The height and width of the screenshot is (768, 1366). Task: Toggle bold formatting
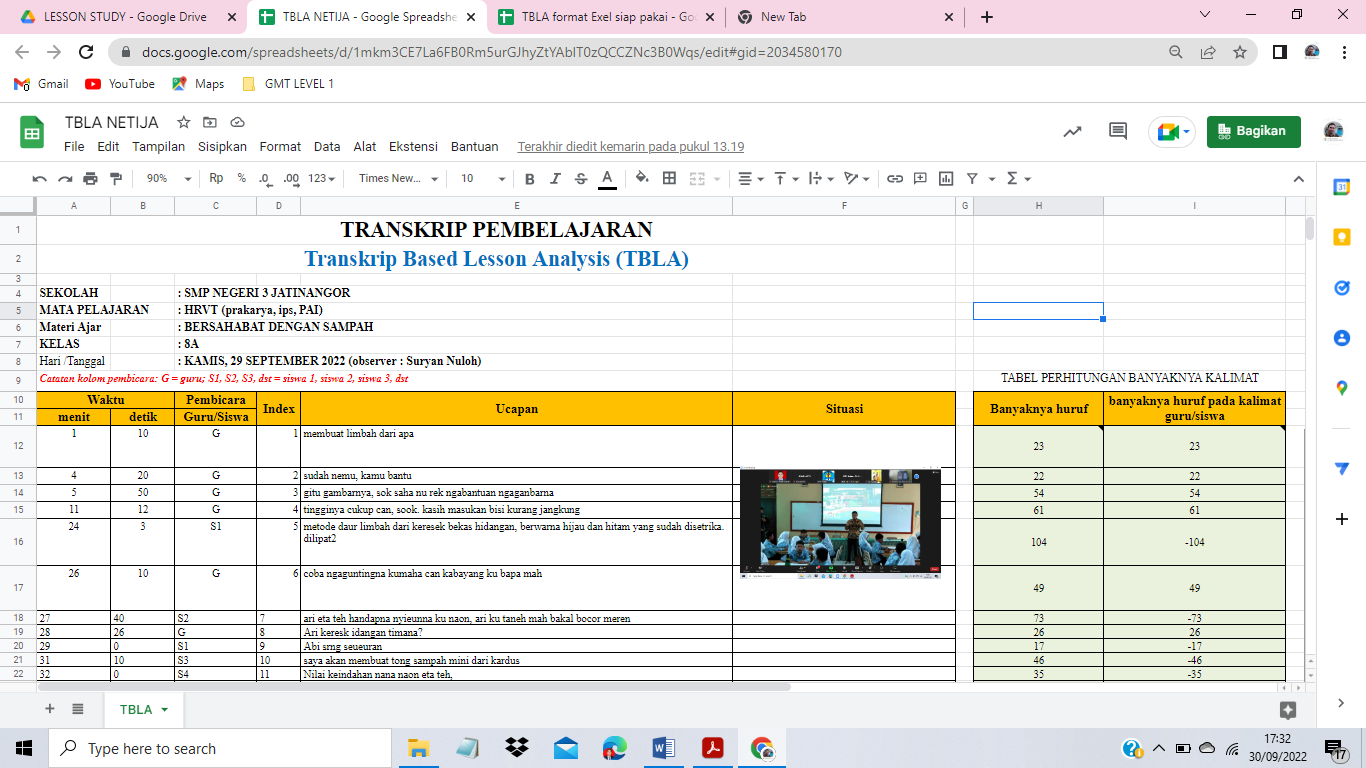coord(529,178)
